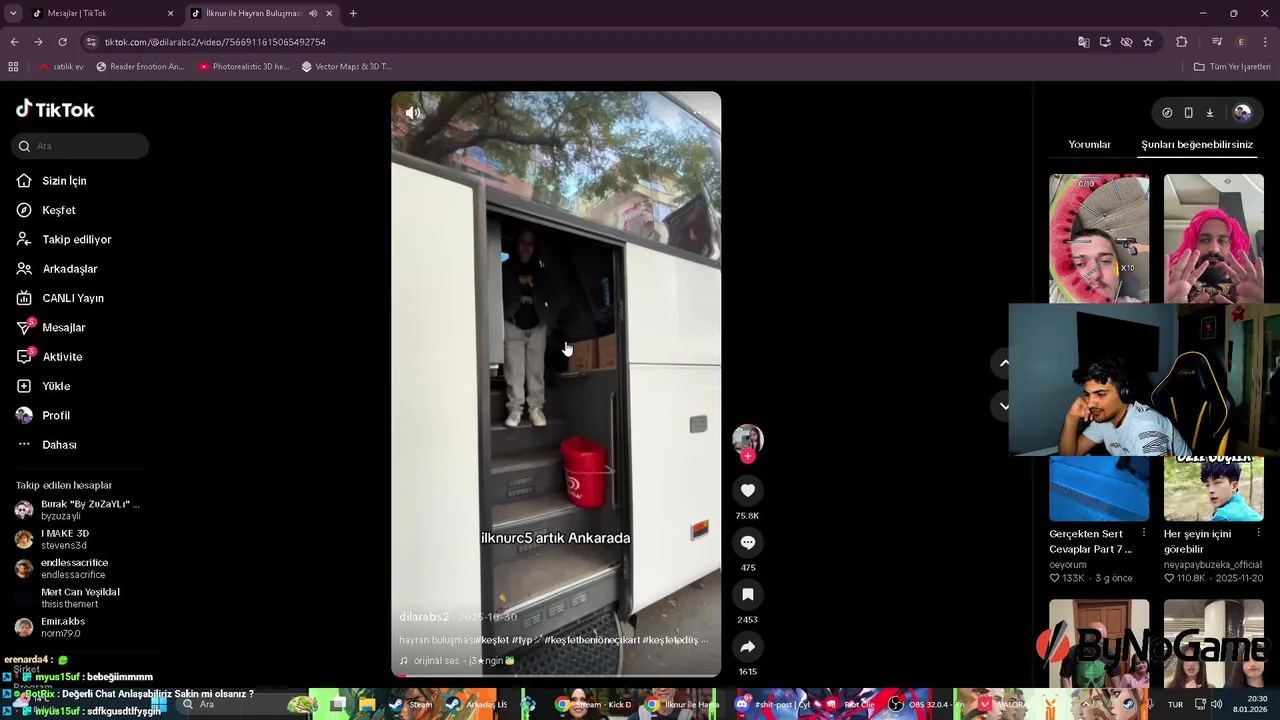The width and height of the screenshot is (1280, 720).
Task: Open profile avatar in TikTok top pill
Action: pyautogui.click(x=1242, y=113)
